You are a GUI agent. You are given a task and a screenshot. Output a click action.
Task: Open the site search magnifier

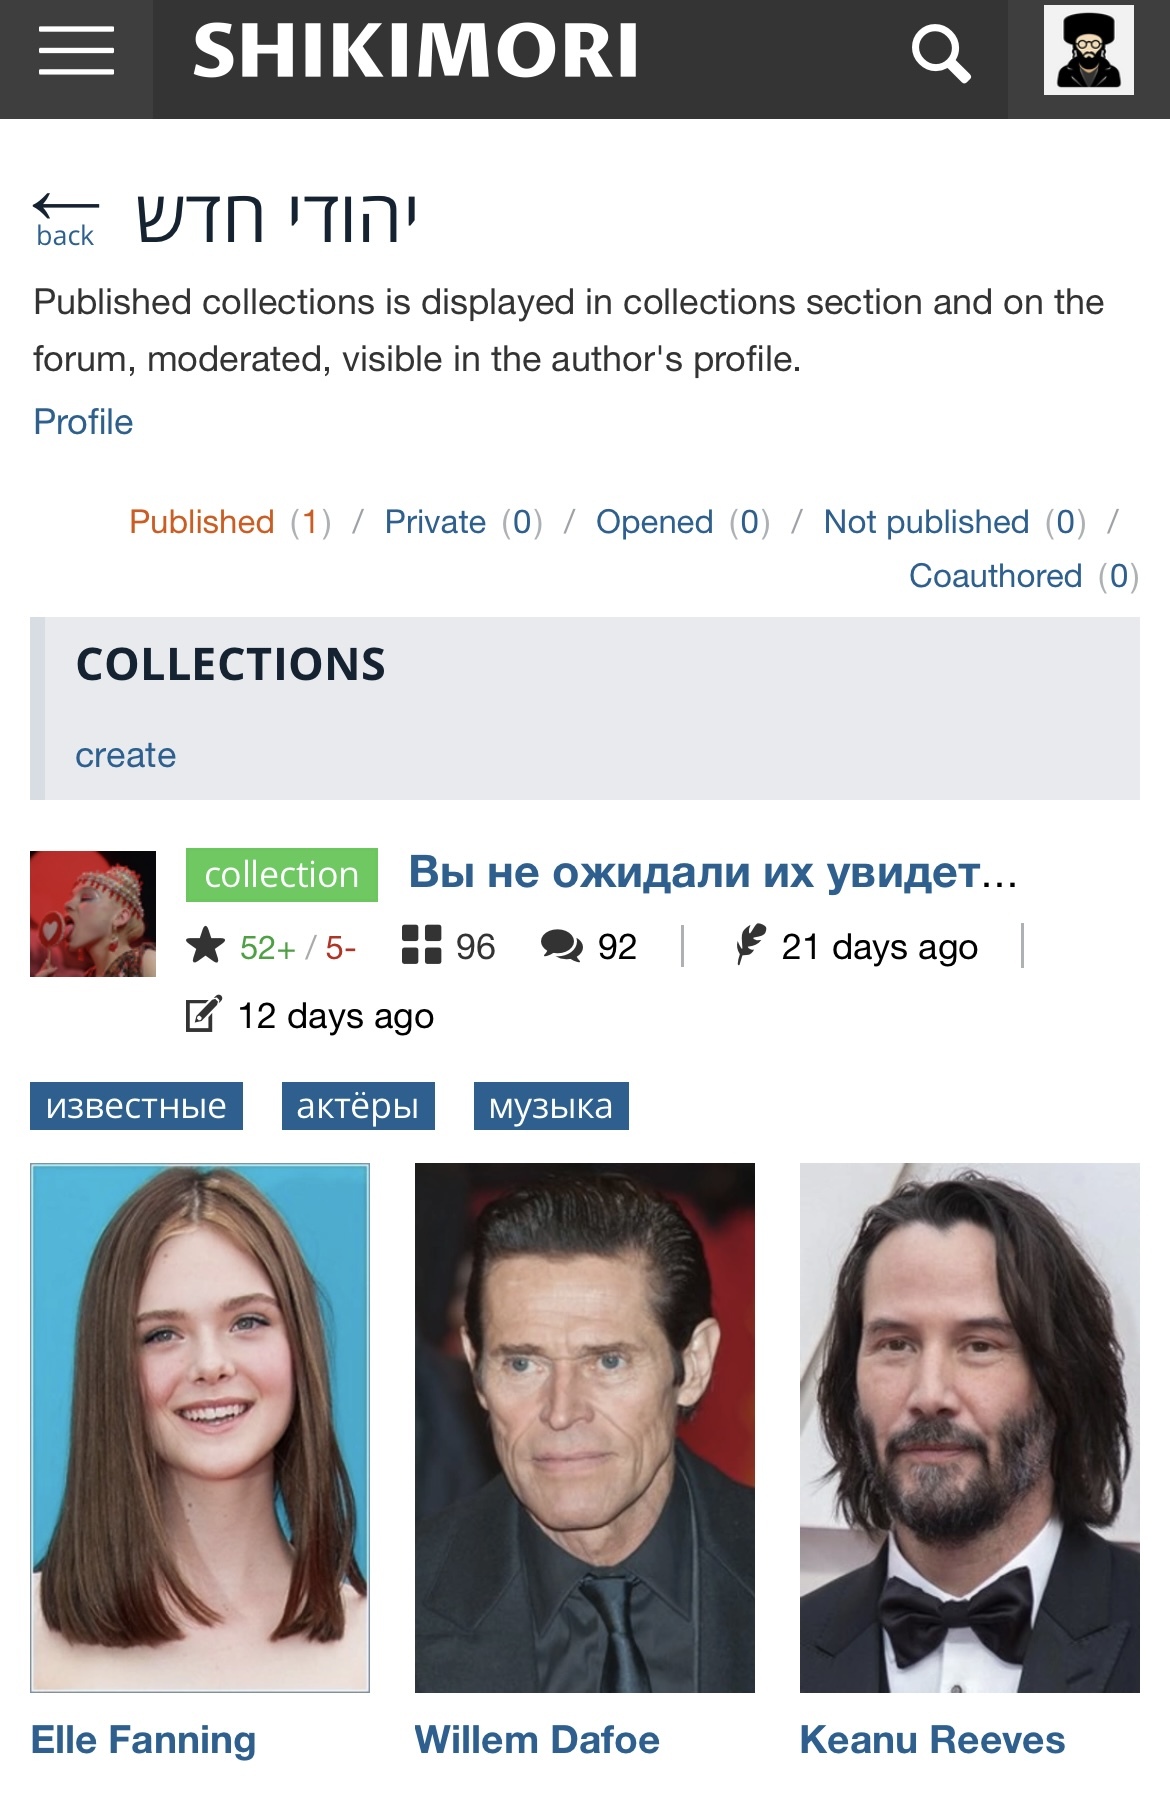(x=940, y=54)
